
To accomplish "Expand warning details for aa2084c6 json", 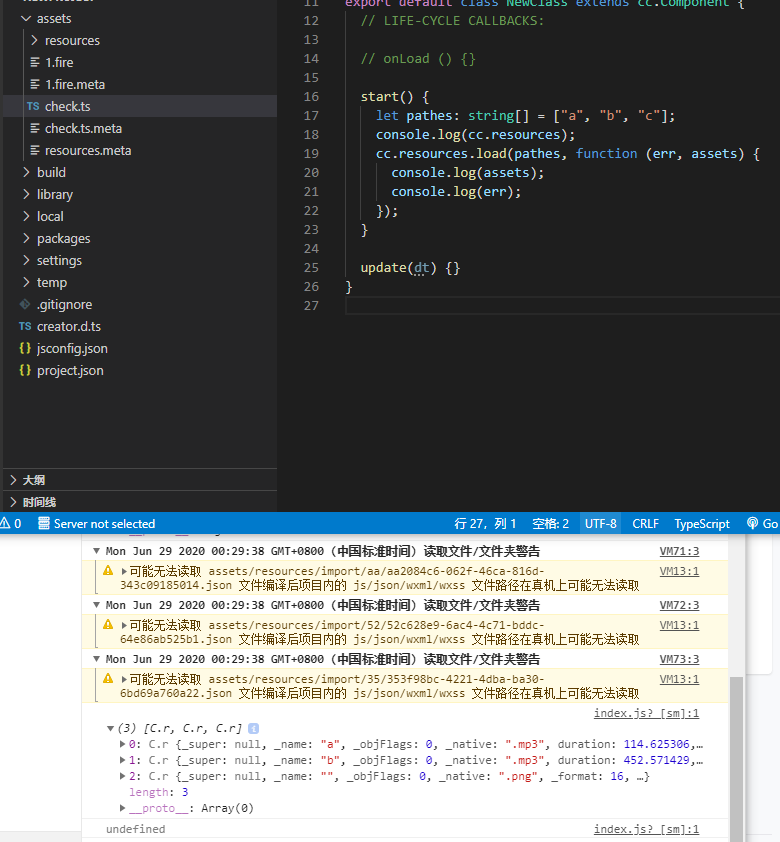I will click(x=124, y=571).
